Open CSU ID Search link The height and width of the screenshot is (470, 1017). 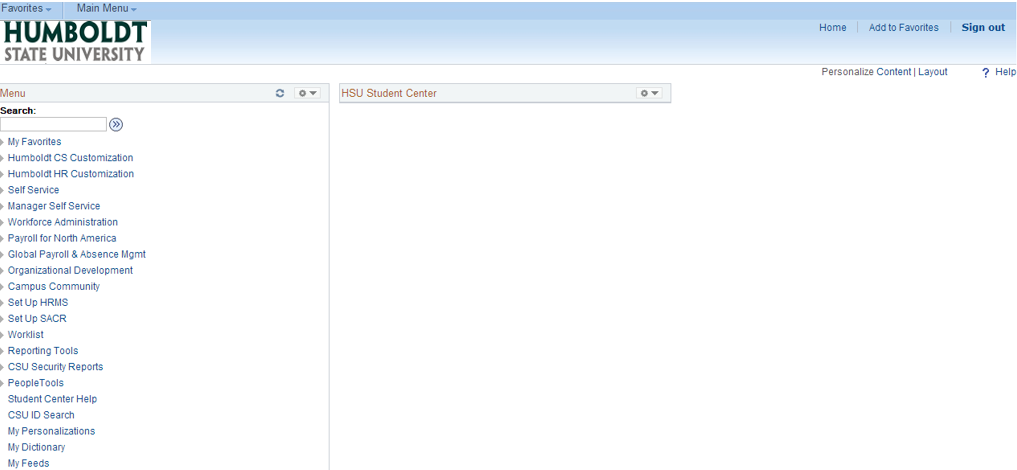pos(41,415)
